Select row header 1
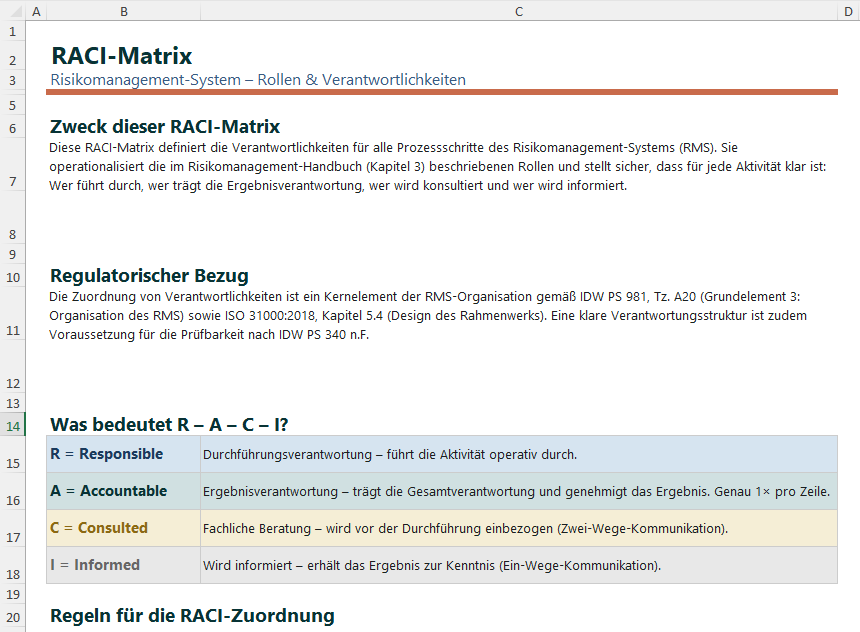Viewport: 860px width, 632px height. click(13, 31)
